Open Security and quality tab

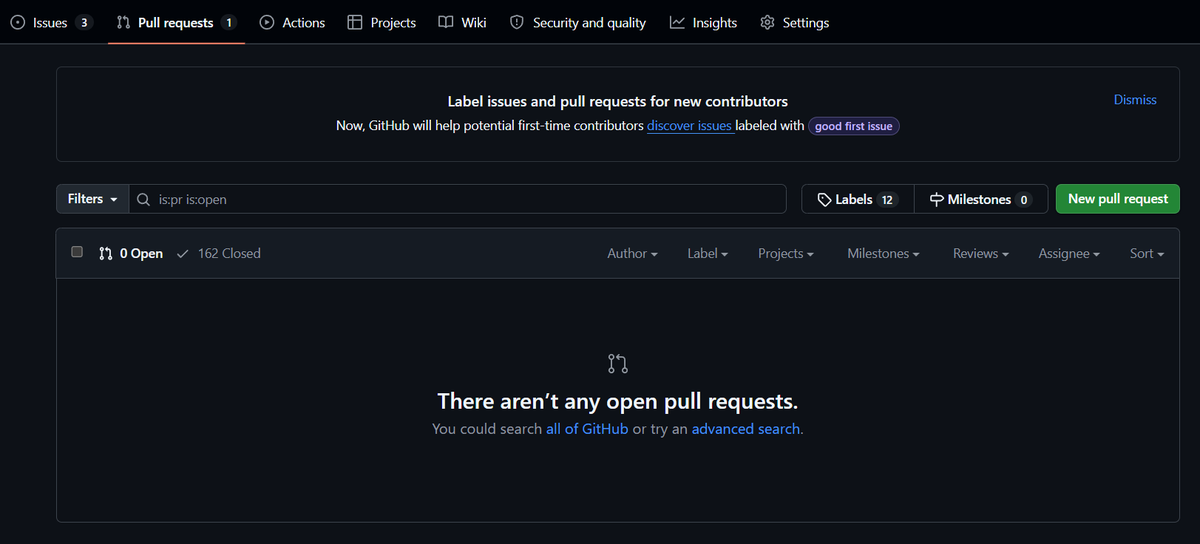(578, 22)
